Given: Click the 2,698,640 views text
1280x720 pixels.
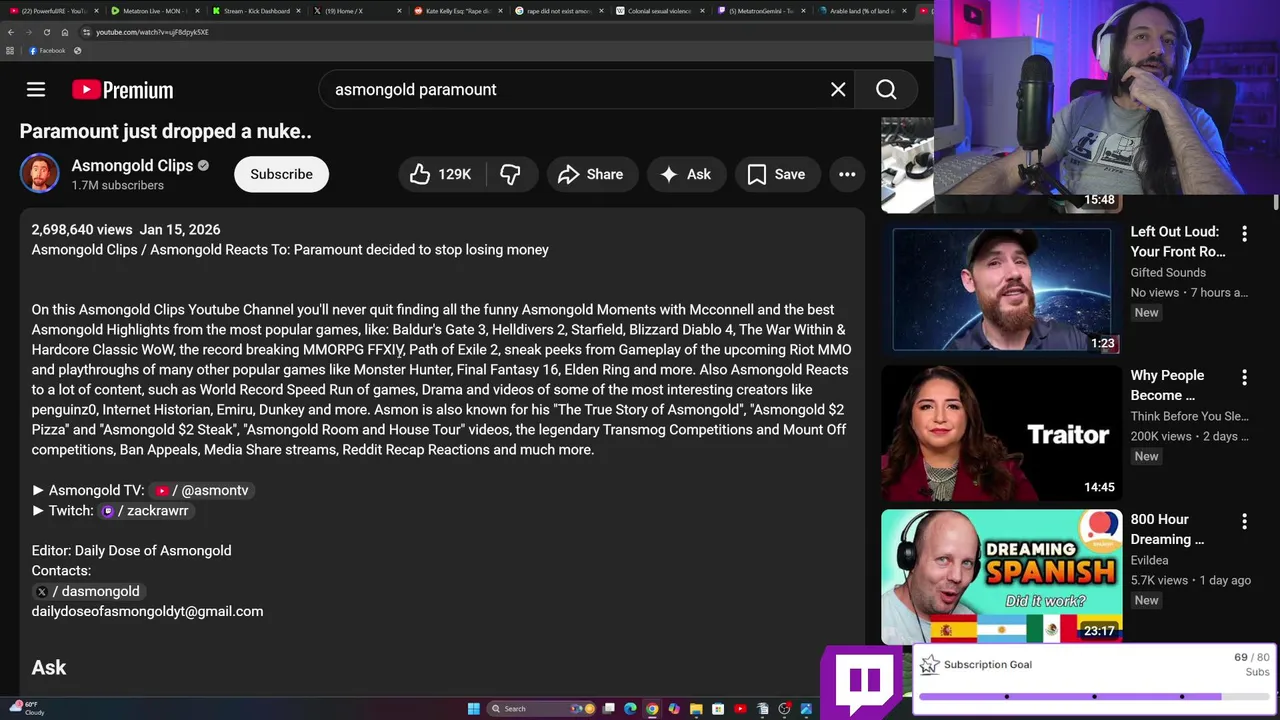Looking at the screenshot, I should 82,230.
